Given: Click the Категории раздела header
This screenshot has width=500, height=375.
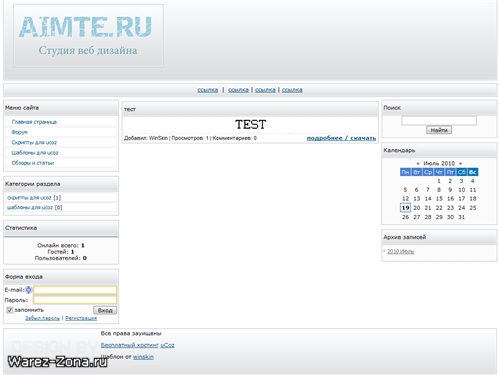Looking at the screenshot, I should tap(61, 184).
